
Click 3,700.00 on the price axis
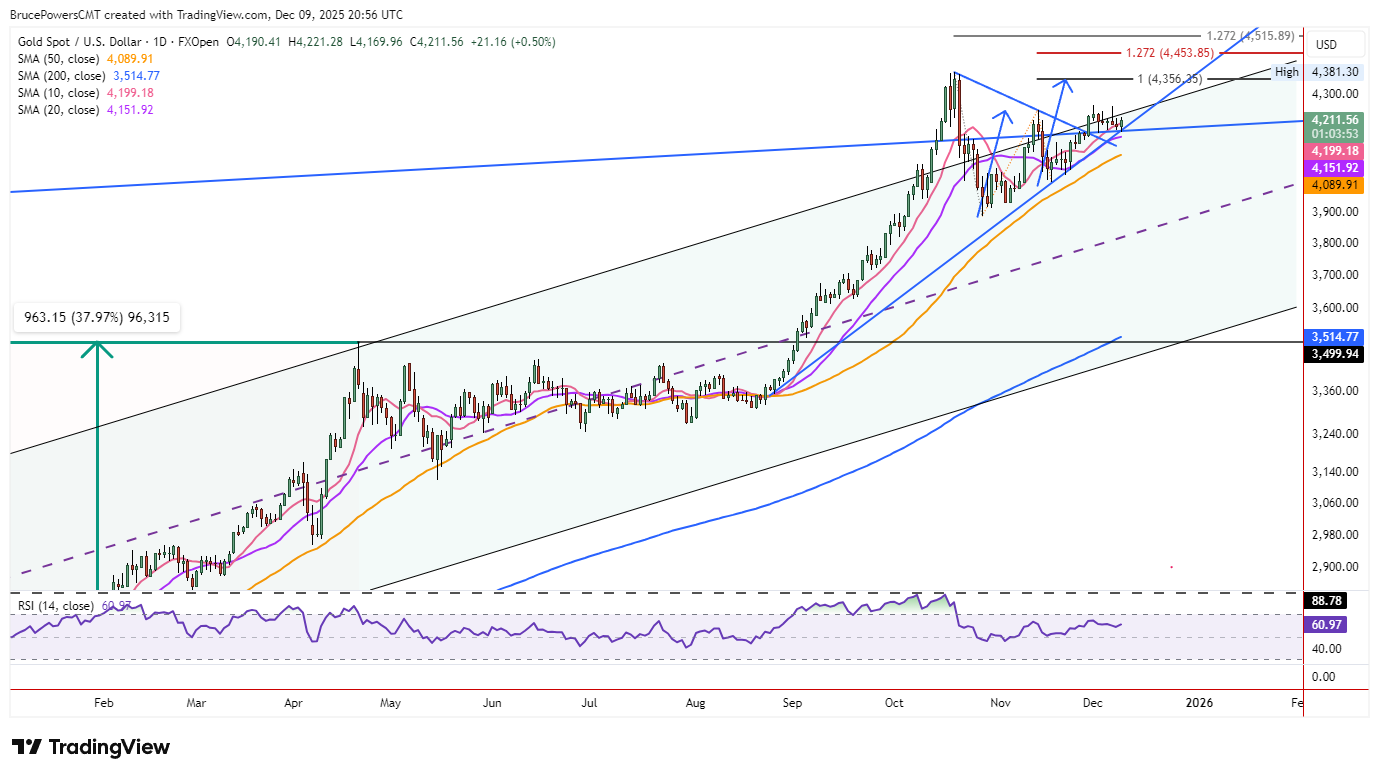[x=1335, y=275]
